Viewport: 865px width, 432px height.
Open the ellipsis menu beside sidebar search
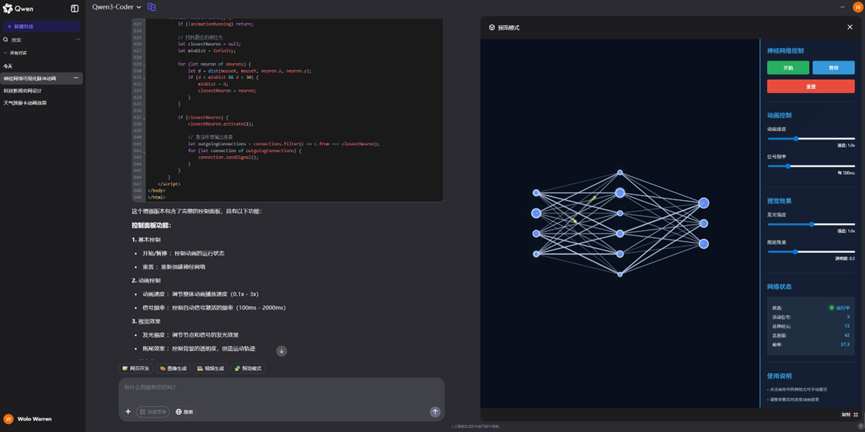(x=78, y=40)
